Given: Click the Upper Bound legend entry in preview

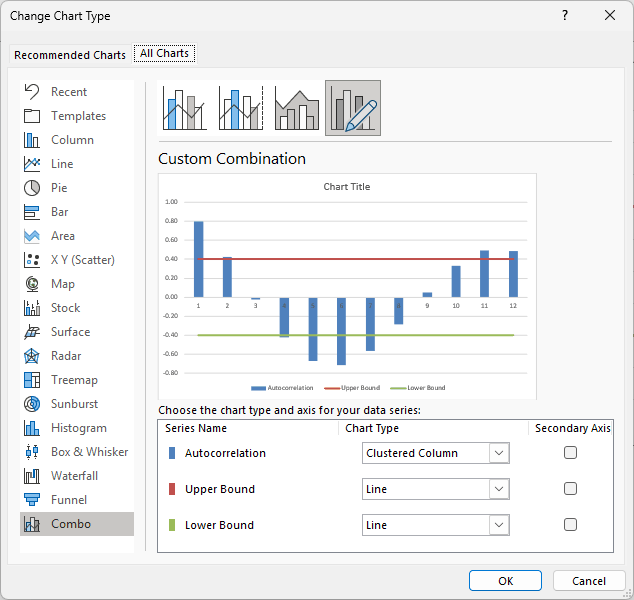Looking at the screenshot, I should pyautogui.click(x=352, y=388).
